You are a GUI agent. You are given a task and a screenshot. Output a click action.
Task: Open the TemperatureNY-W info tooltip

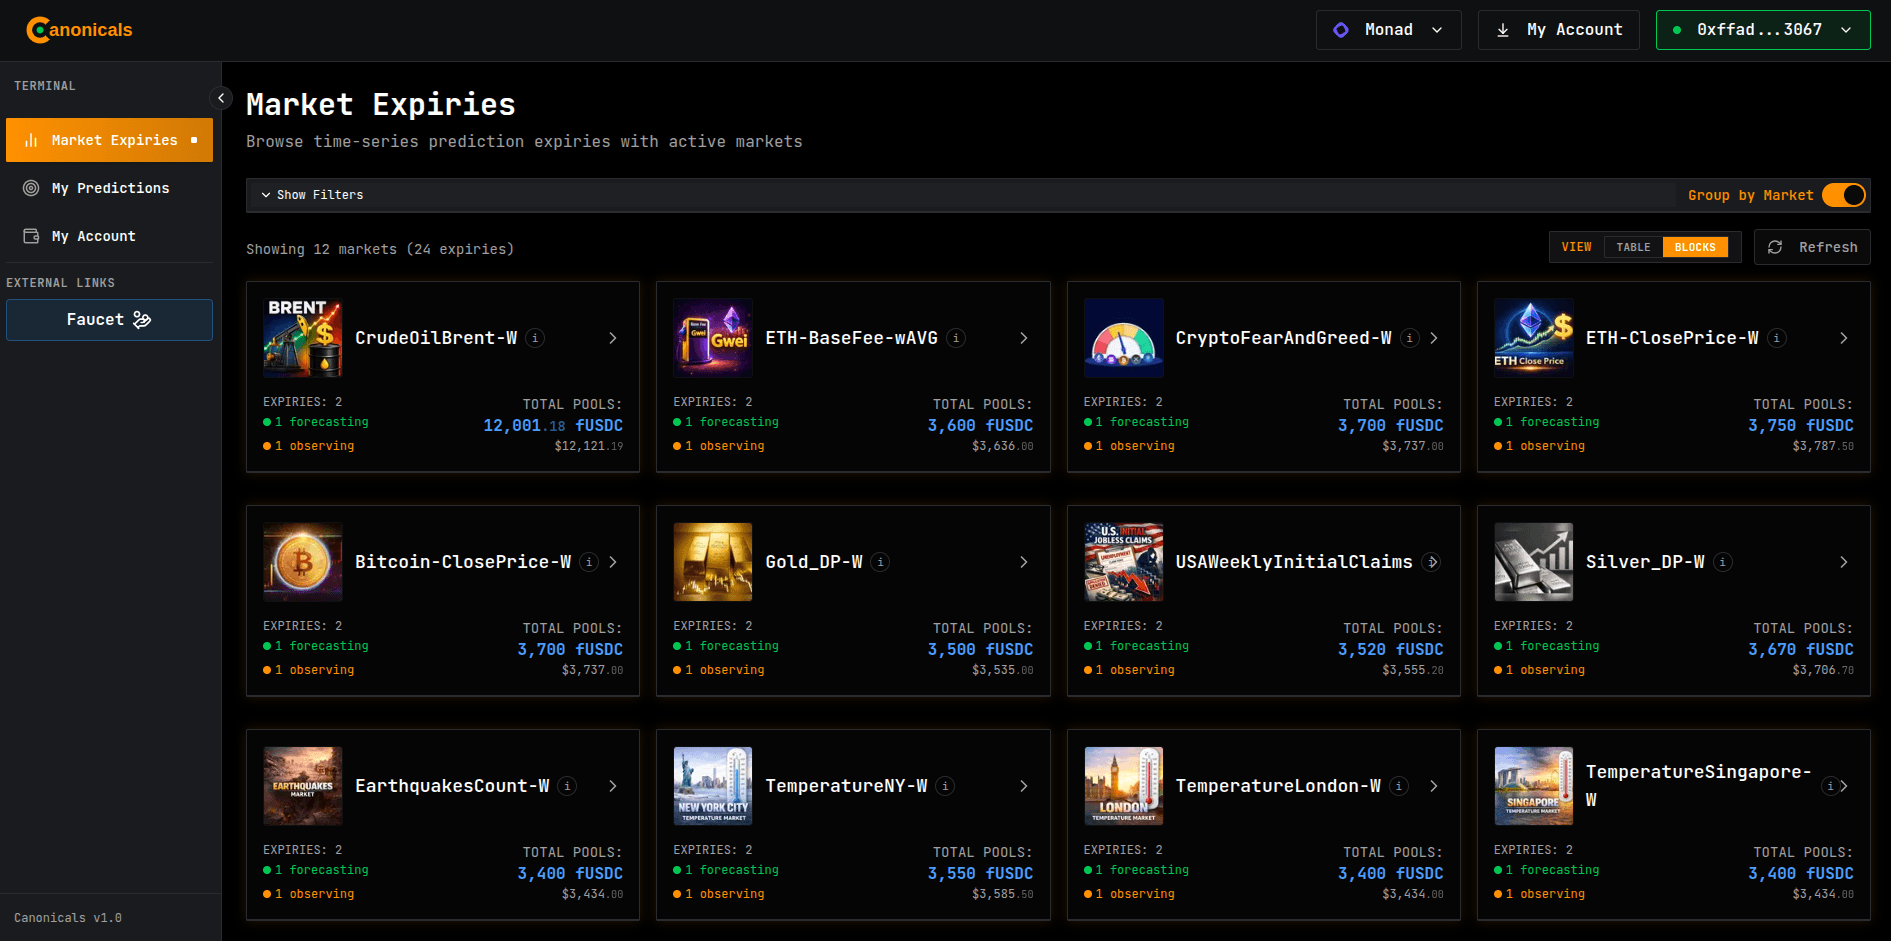point(944,786)
